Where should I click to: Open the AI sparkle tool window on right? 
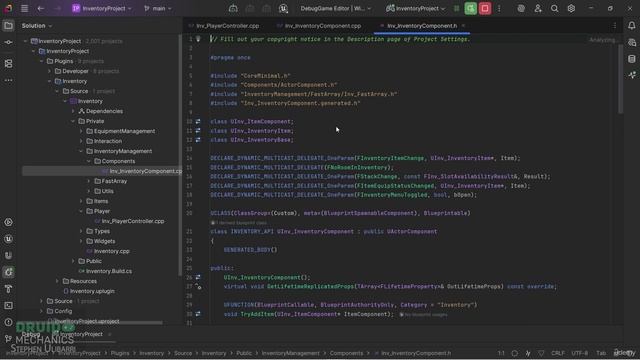pos(631,75)
